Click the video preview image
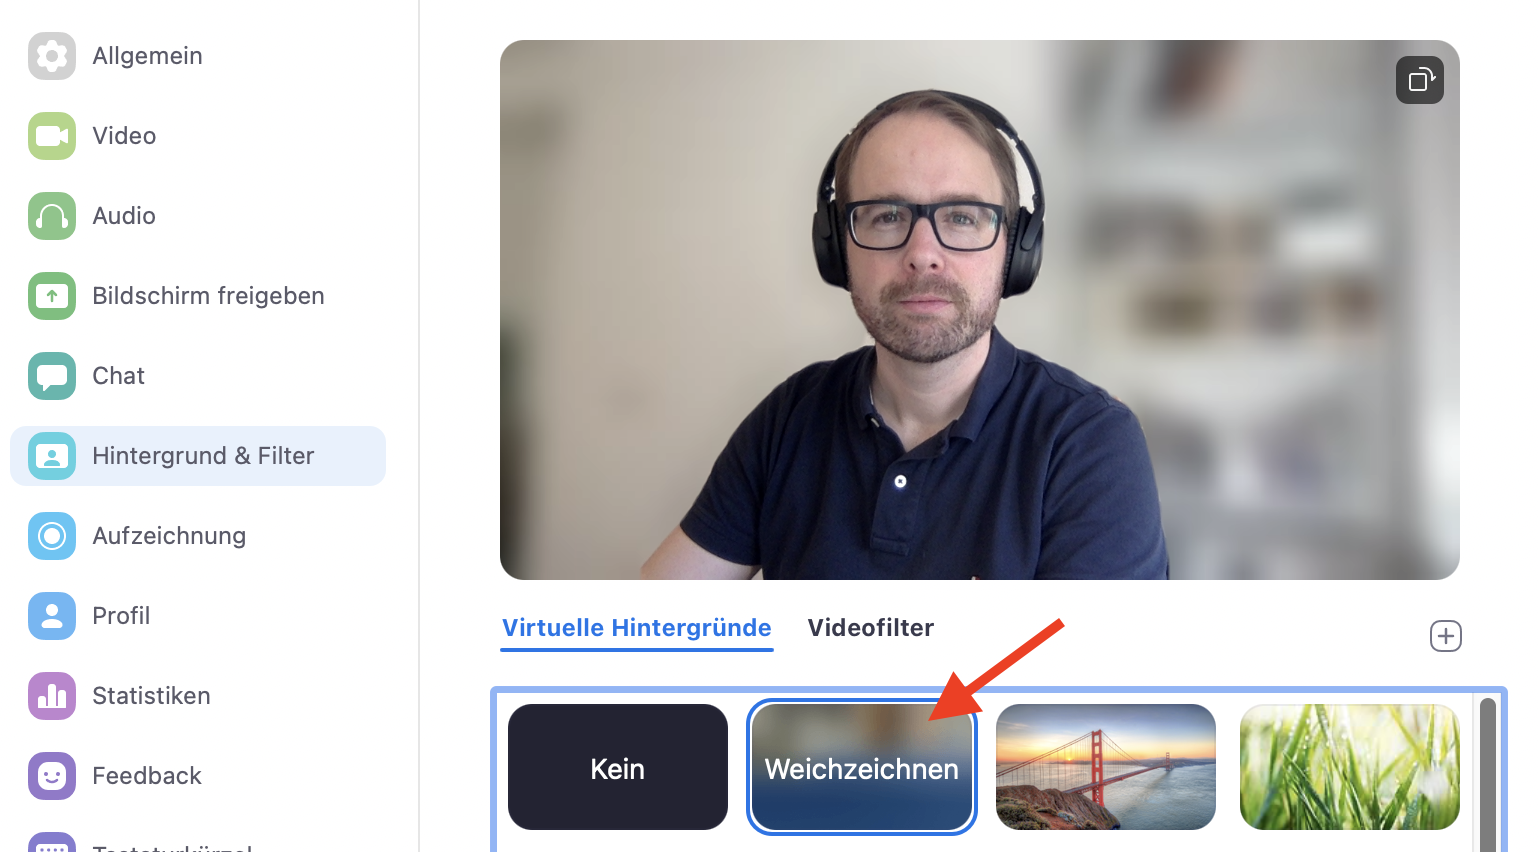1538x852 pixels. click(980, 310)
